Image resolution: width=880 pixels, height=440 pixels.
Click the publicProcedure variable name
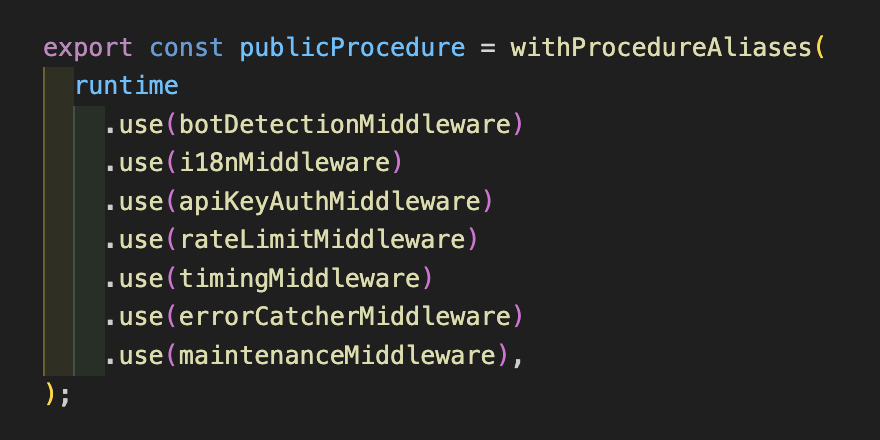pyautogui.click(x=352, y=47)
